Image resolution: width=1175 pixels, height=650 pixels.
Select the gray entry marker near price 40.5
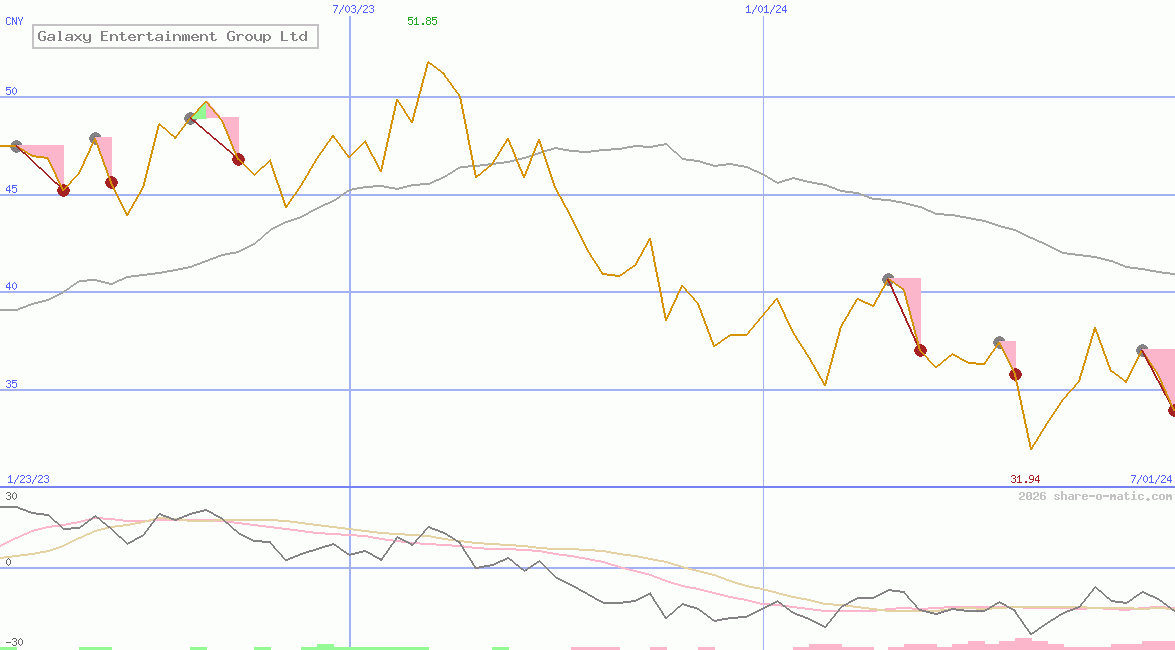pyautogui.click(x=888, y=279)
